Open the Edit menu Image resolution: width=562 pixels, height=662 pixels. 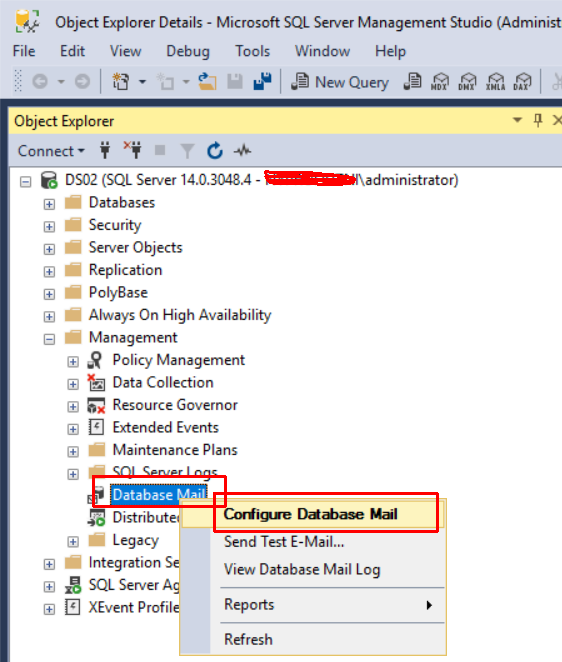[72, 51]
